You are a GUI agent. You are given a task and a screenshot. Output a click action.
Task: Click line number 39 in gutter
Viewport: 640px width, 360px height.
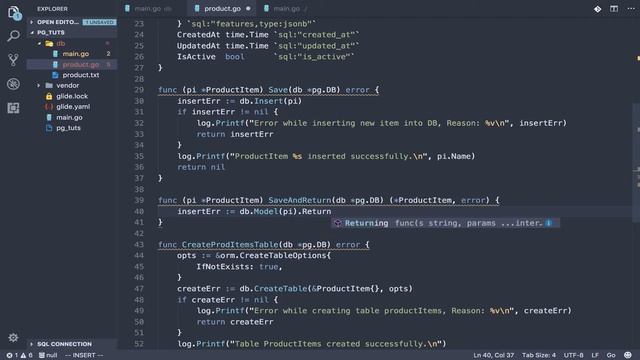tap(139, 200)
